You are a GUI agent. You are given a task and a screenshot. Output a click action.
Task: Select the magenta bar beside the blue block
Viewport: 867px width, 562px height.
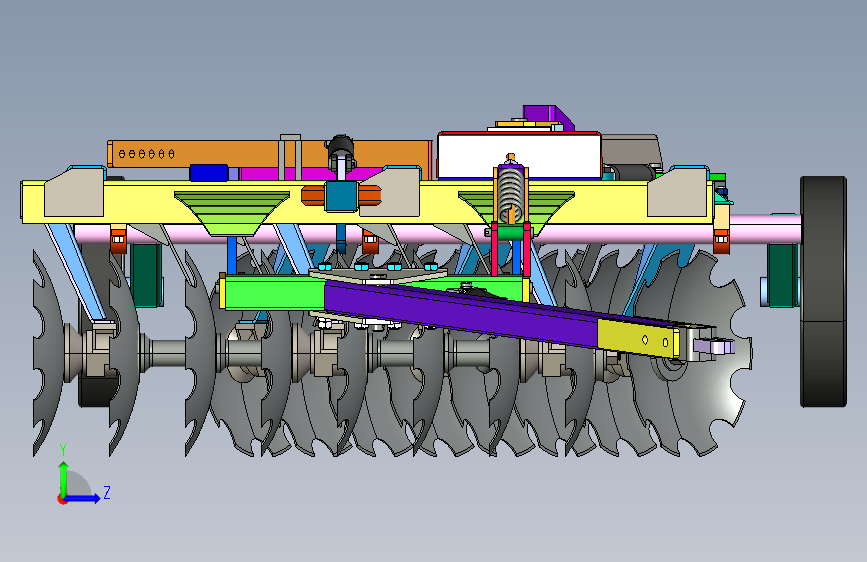(310, 174)
